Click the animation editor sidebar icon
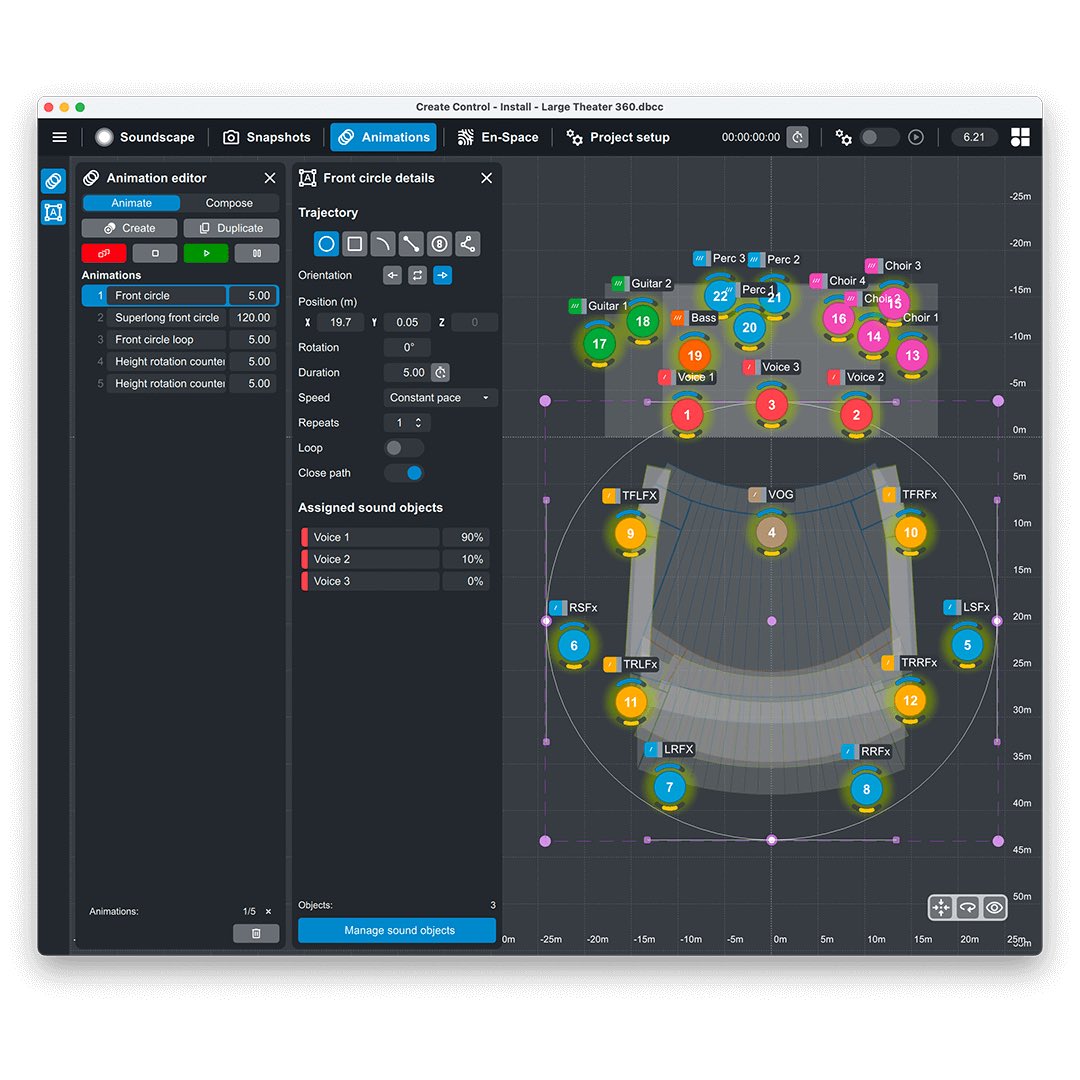Image resolution: width=1080 pixels, height=1080 pixels. point(53,181)
